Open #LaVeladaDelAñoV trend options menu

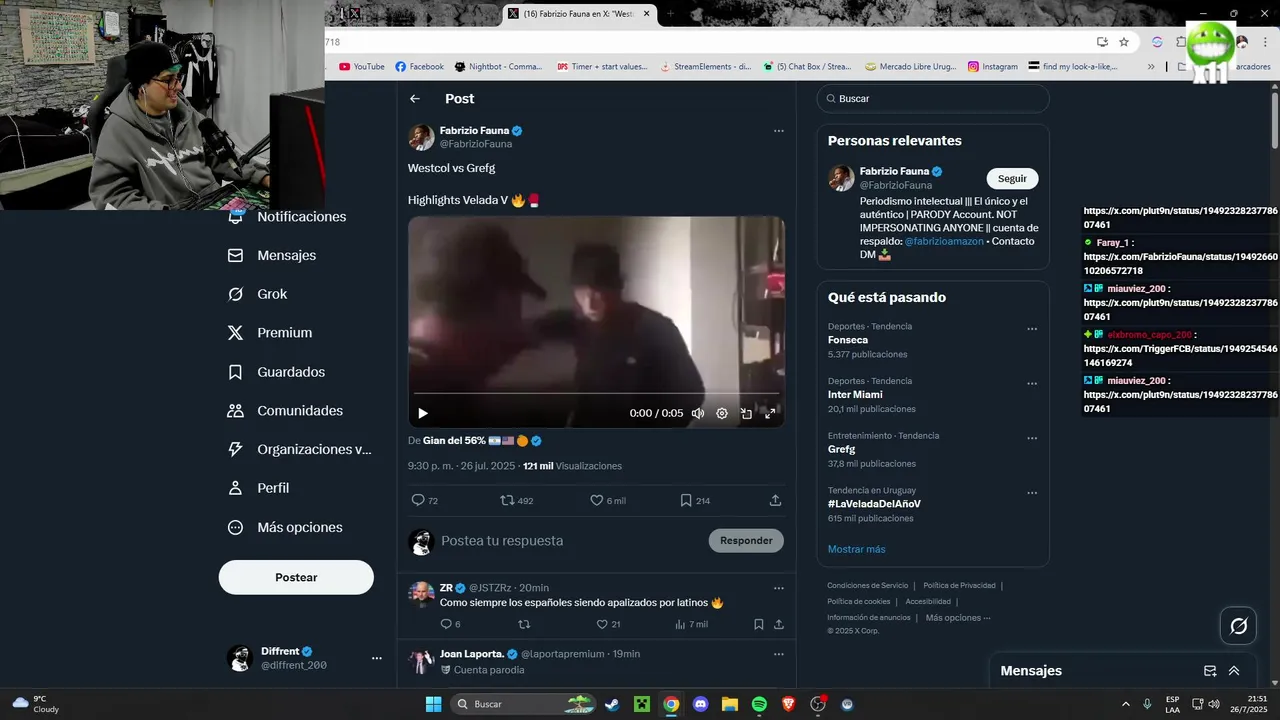[1032, 493]
